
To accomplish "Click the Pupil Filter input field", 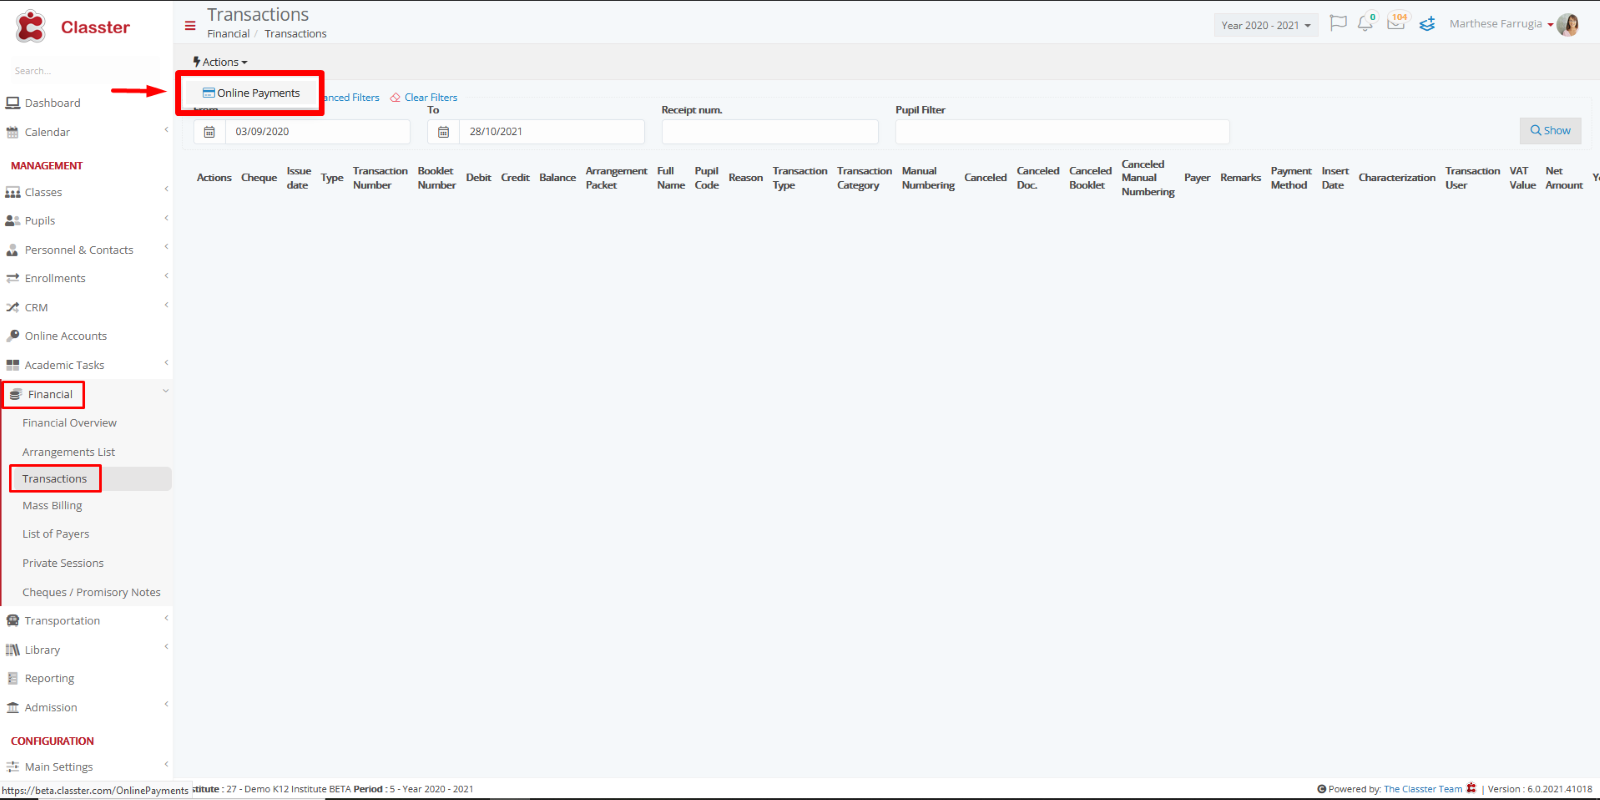I will [x=1062, y=132].
